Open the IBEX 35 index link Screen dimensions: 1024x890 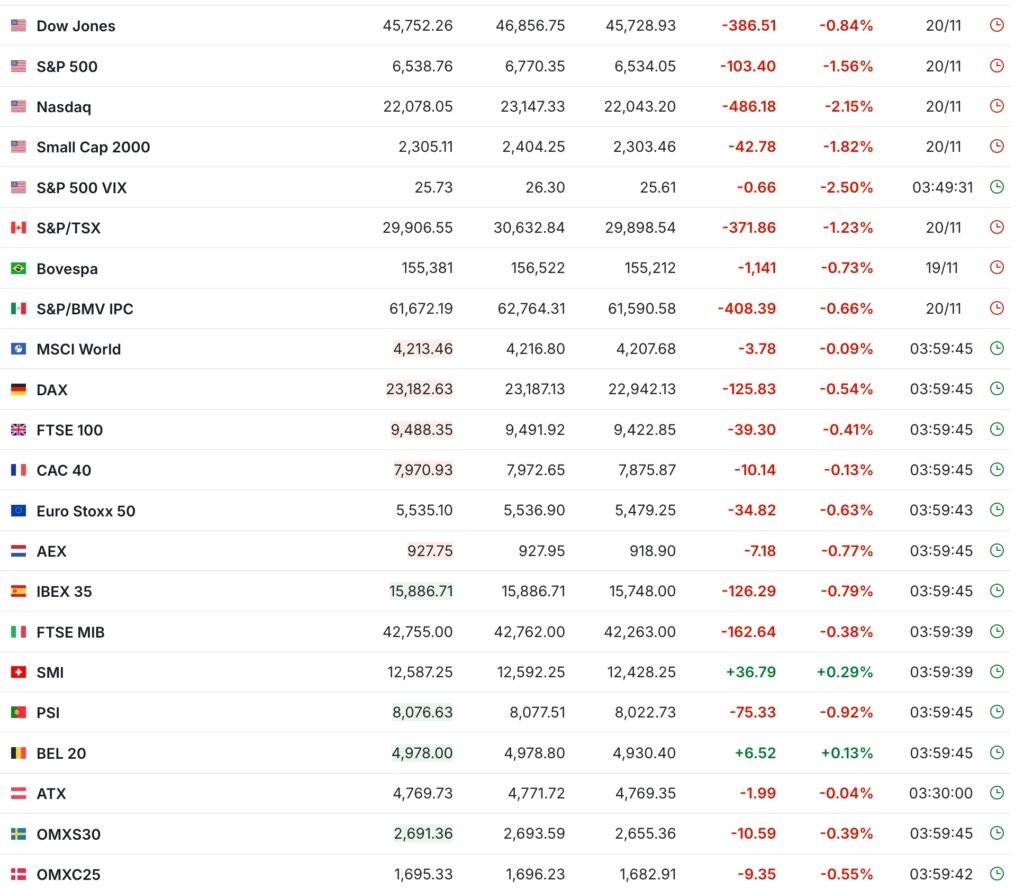click(64, 591)
